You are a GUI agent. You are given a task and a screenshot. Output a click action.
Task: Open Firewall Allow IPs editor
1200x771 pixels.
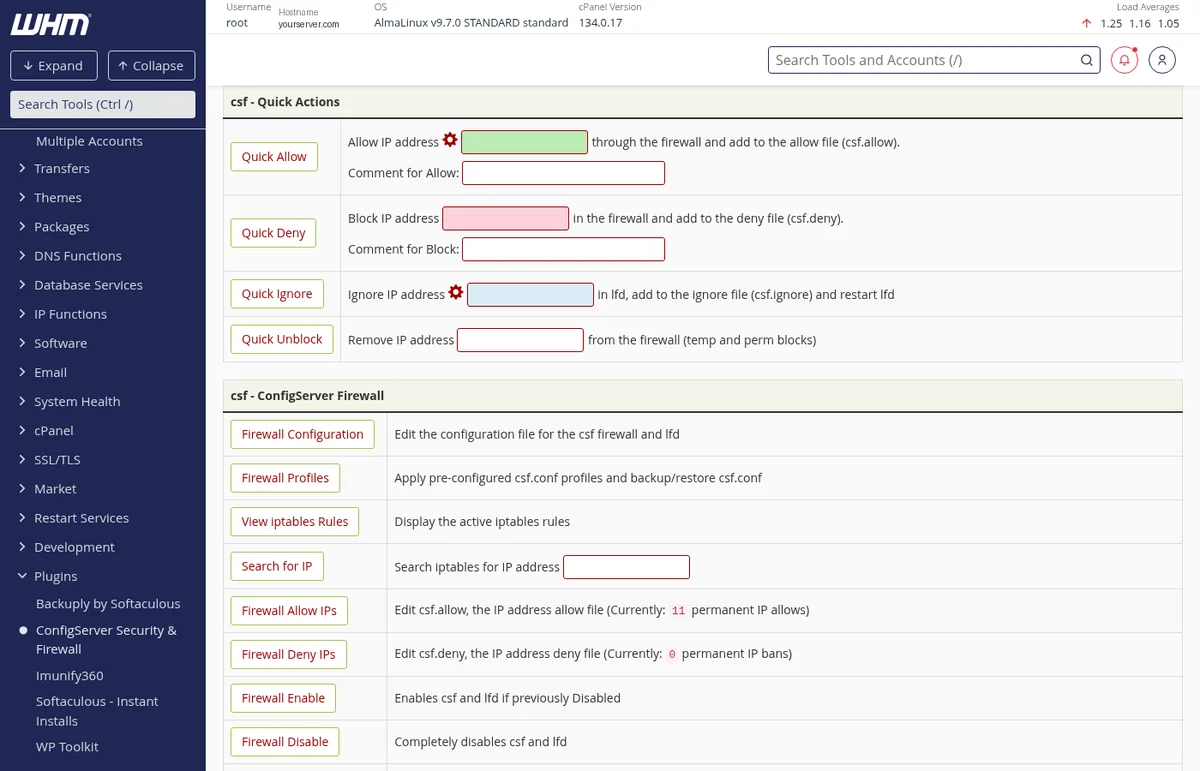[x=289, y=610]
